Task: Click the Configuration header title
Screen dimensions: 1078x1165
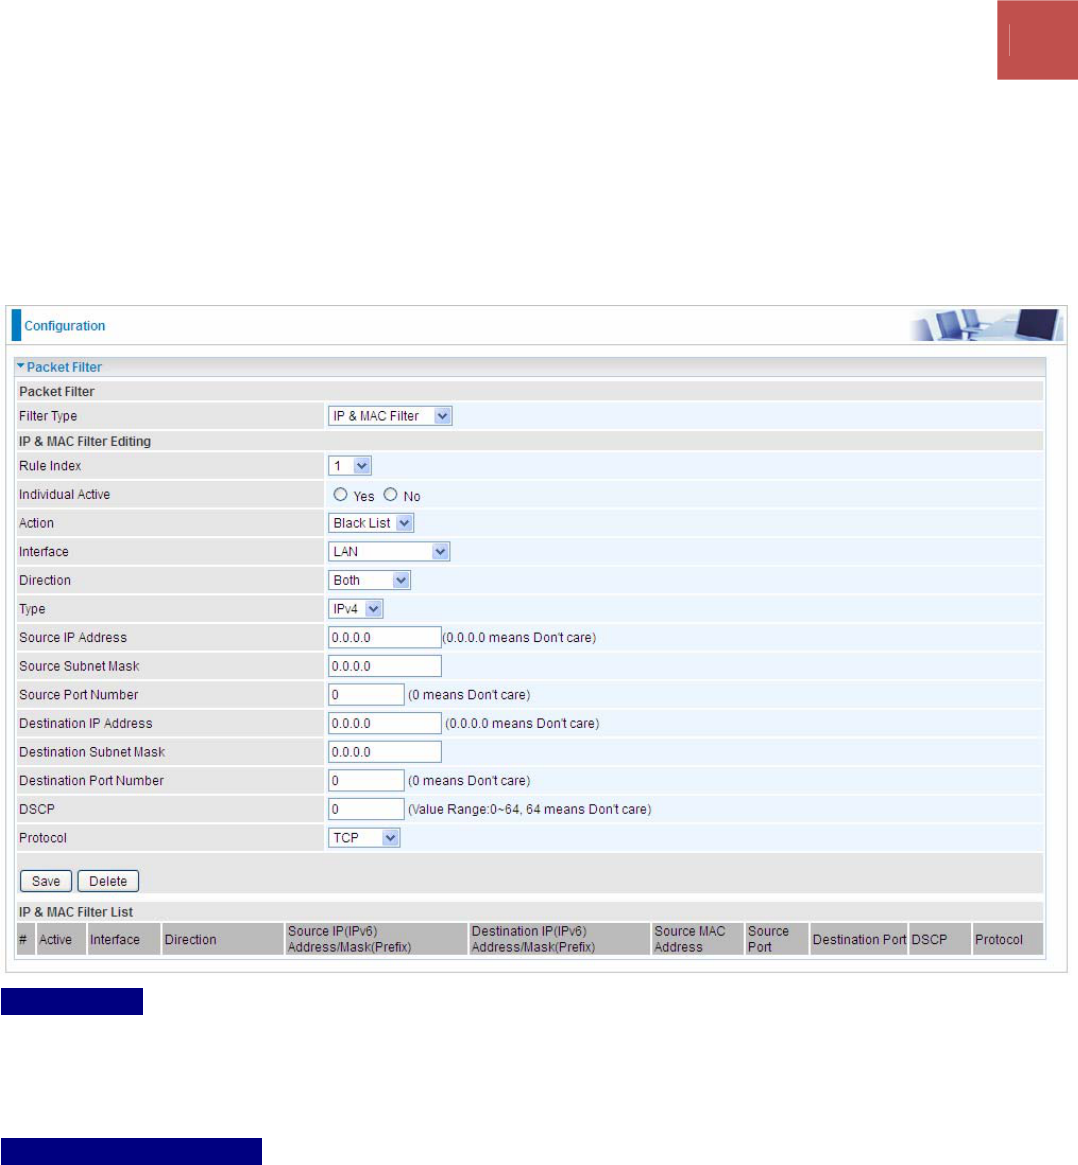Action: click(65, 325)
